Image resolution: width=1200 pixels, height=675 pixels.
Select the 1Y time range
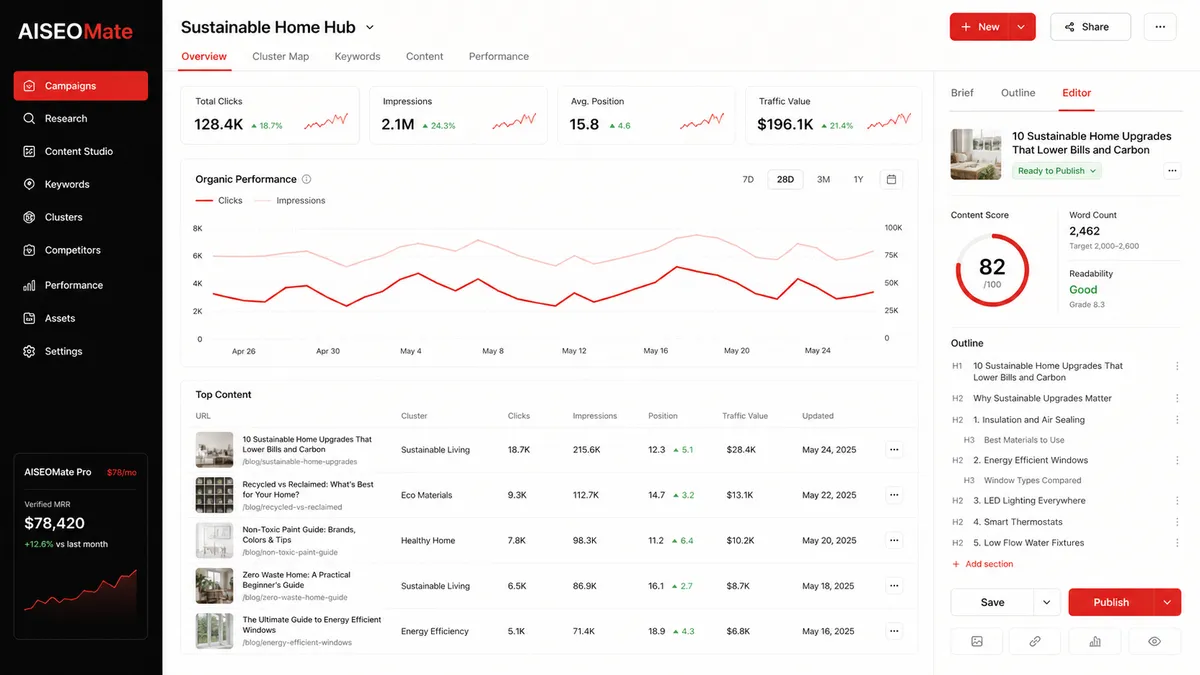[x=858, y=180]
